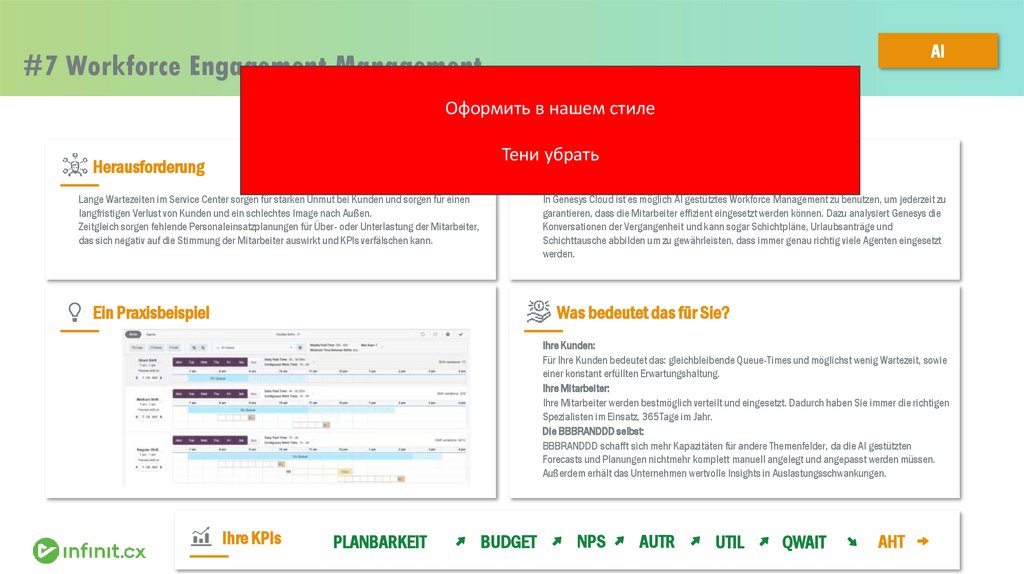1024x574 pixels.
Task: Click the up arrow after BUDGET
Action: (x=556, y=541)
